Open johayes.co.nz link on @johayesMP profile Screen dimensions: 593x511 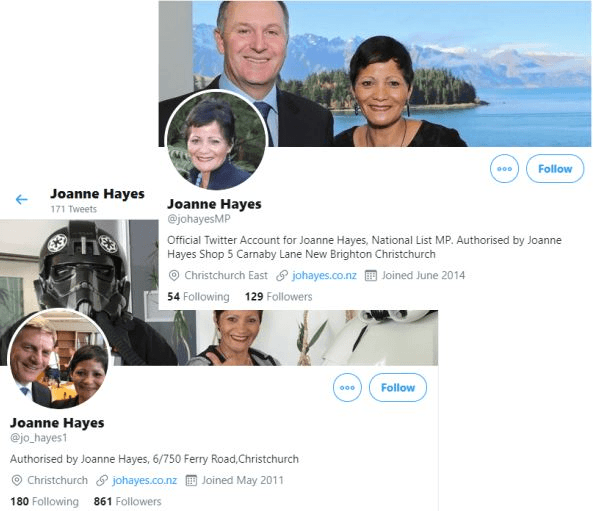324,275
